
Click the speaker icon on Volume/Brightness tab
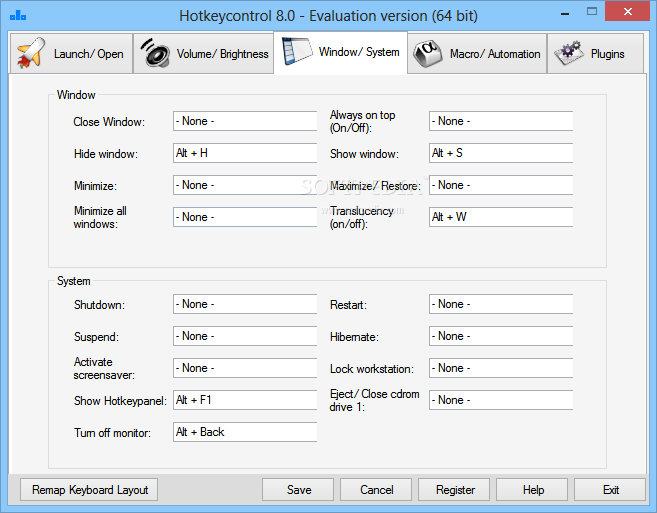point(155,53)
